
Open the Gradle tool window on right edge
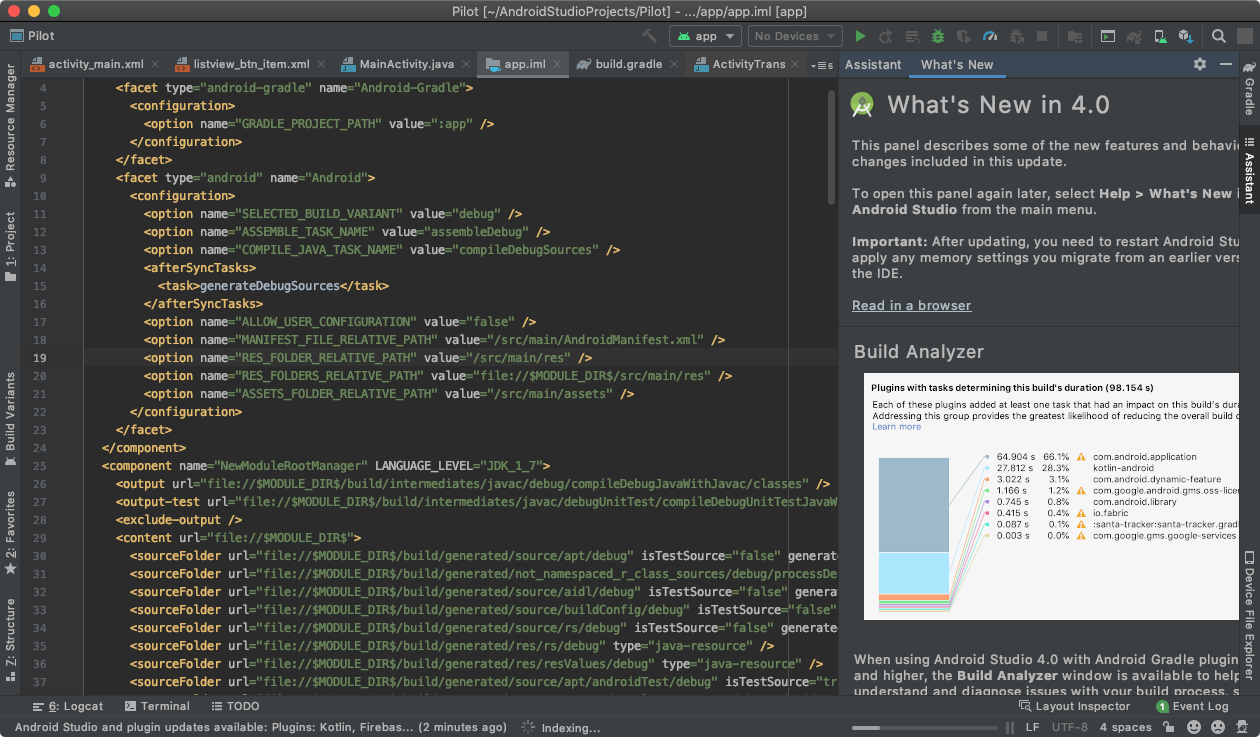1249,88
